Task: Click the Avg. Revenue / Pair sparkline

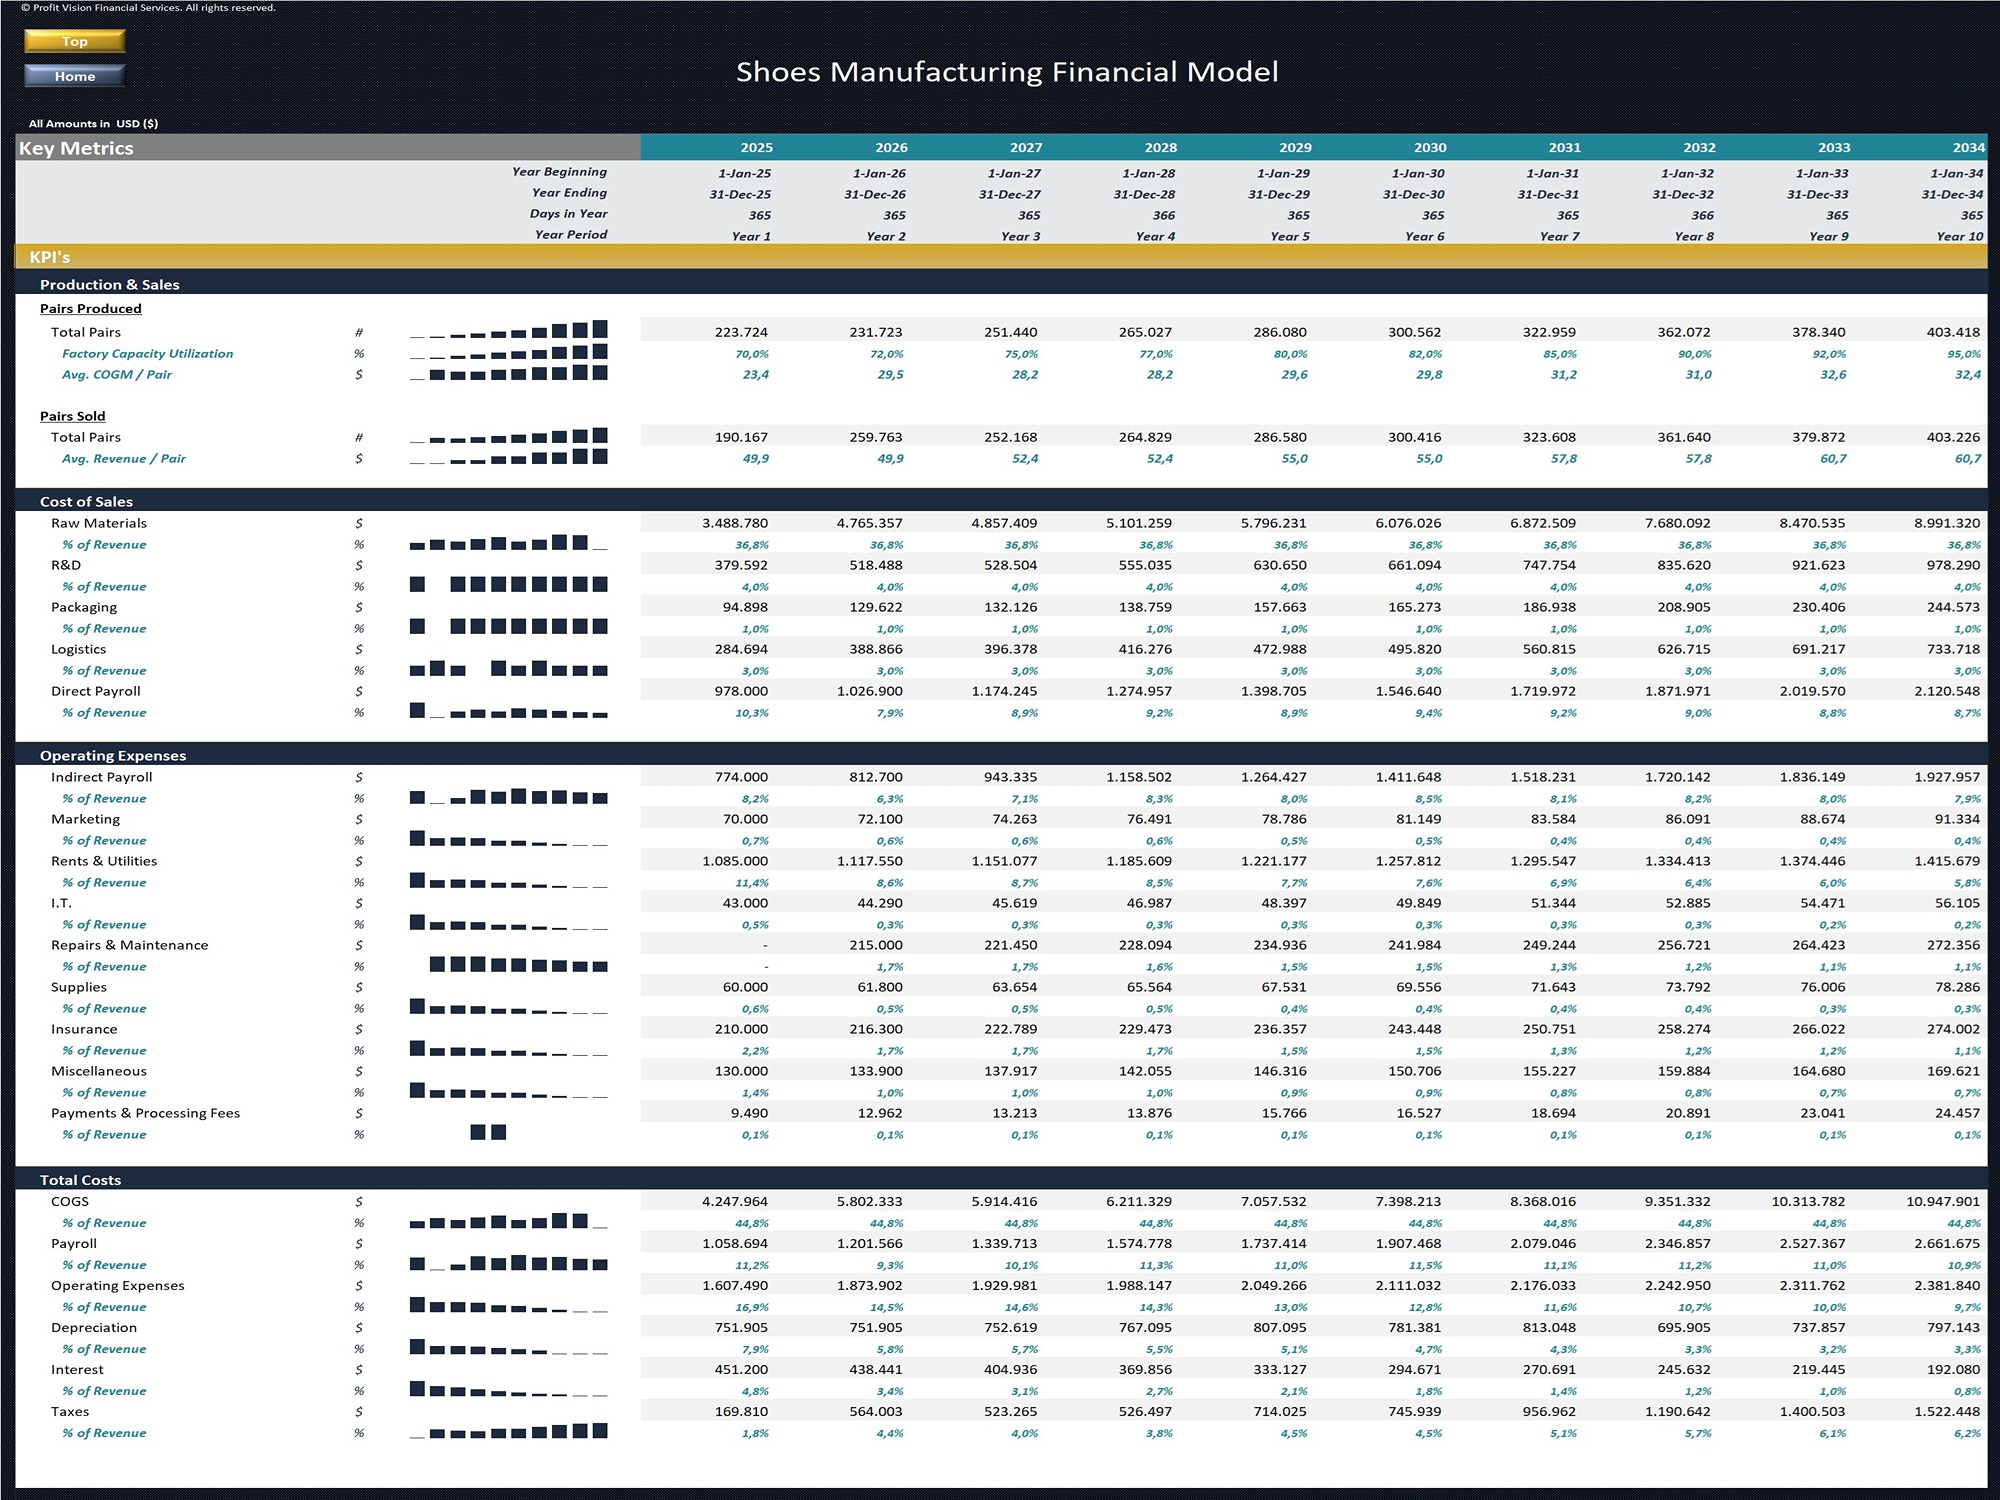Action: pos(508,458)
